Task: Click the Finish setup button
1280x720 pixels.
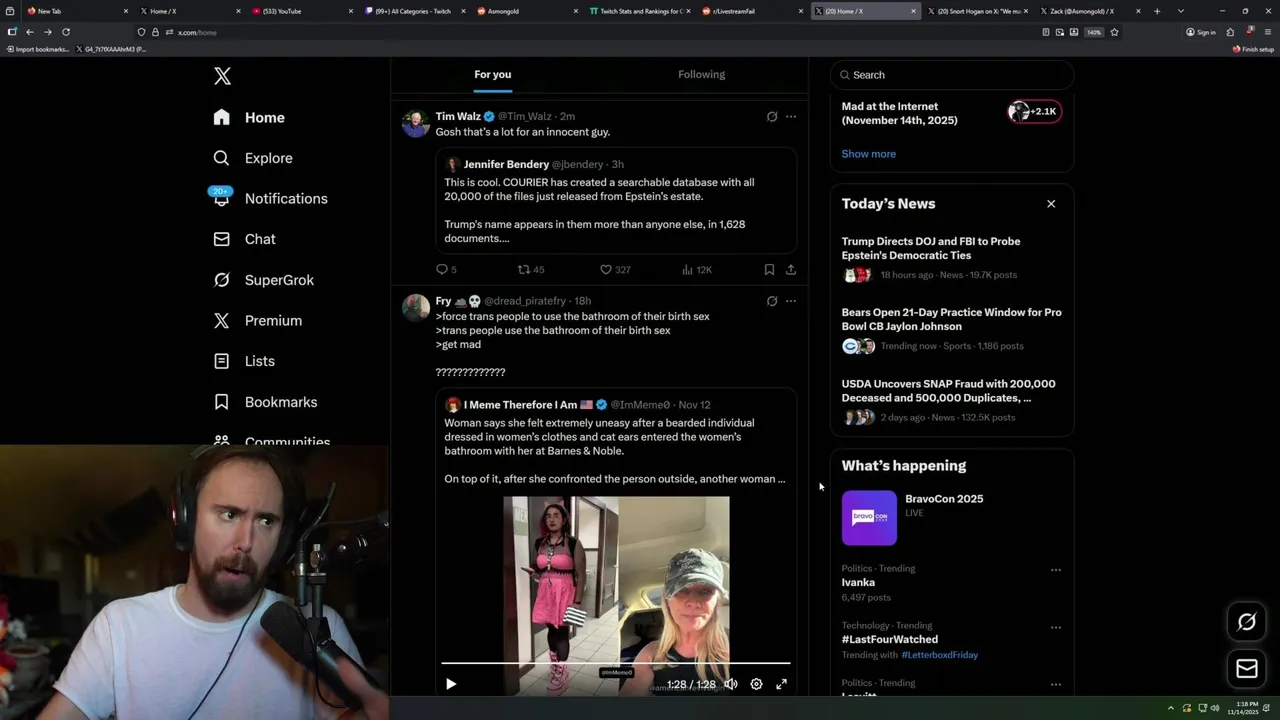Action: pyautogui.click(x=1253, y=49)
